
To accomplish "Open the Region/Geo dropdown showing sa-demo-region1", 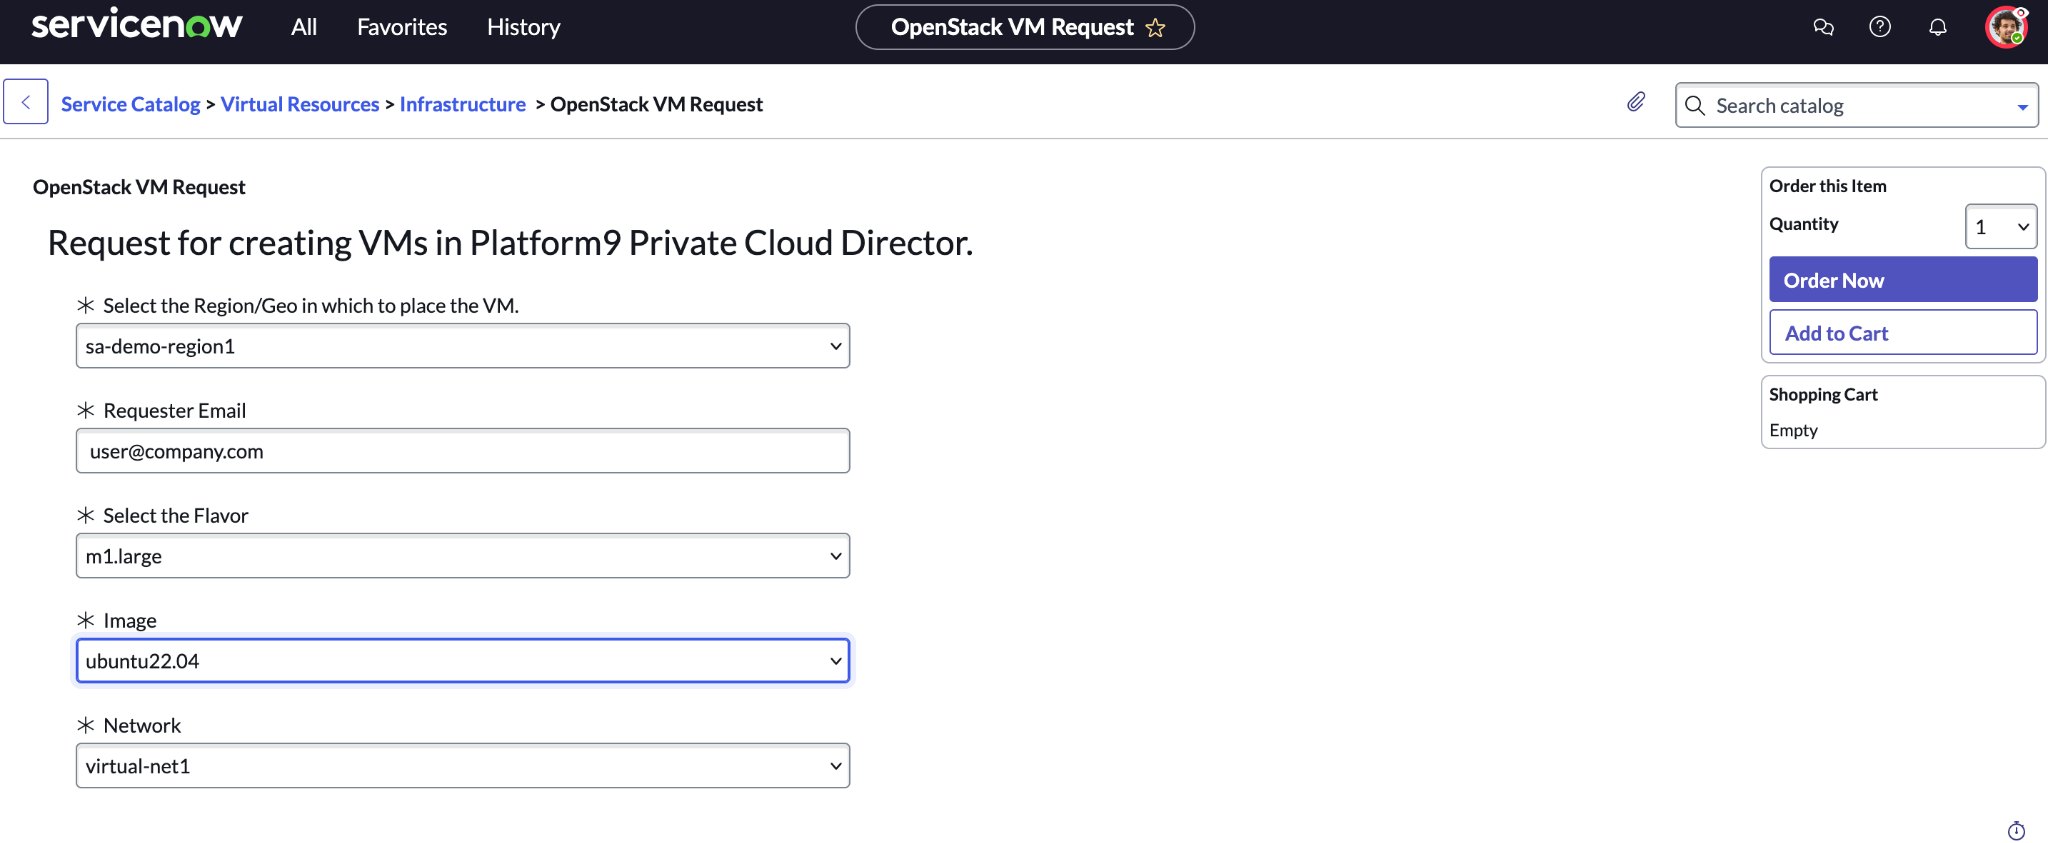I will (x=463, y=346).
